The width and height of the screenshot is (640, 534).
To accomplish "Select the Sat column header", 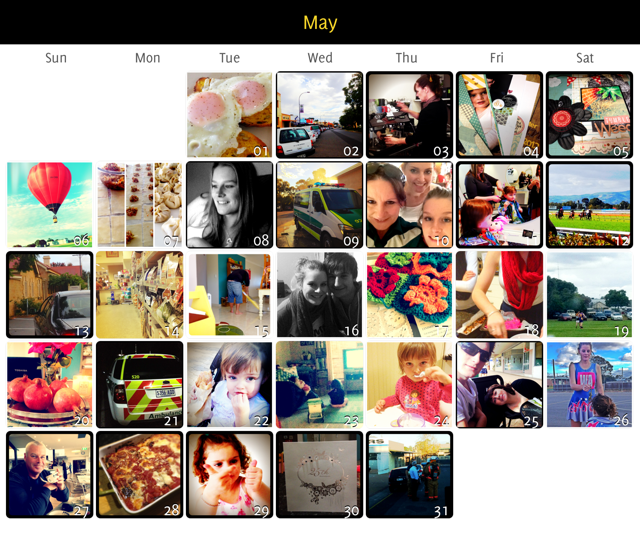I will pos(585,58).
